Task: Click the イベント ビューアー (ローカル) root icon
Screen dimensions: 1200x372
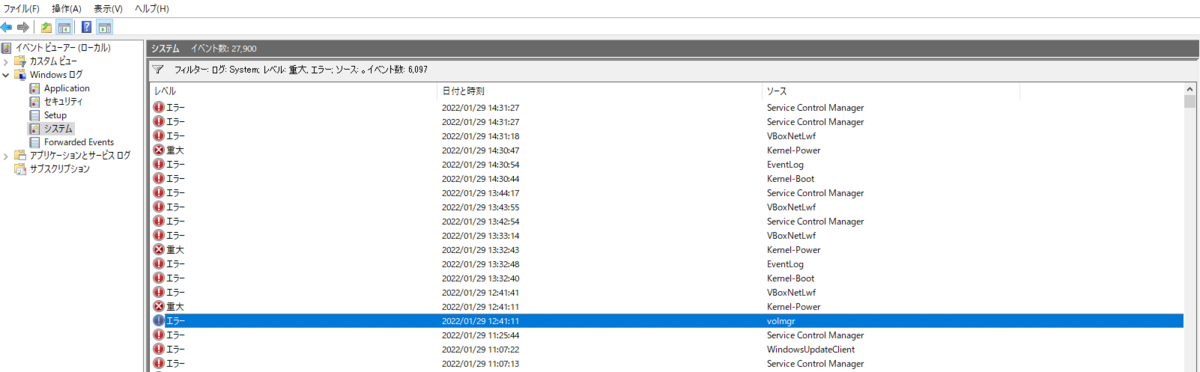Action: click(x=7, y=48)
